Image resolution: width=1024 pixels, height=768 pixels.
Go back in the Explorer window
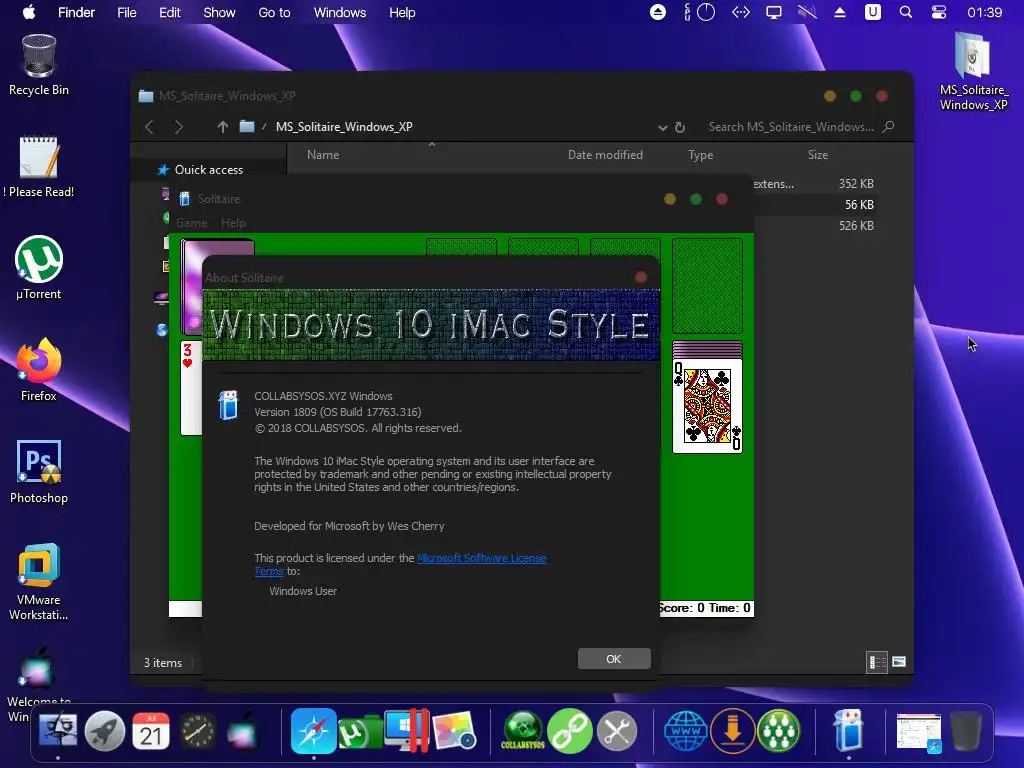150,127
